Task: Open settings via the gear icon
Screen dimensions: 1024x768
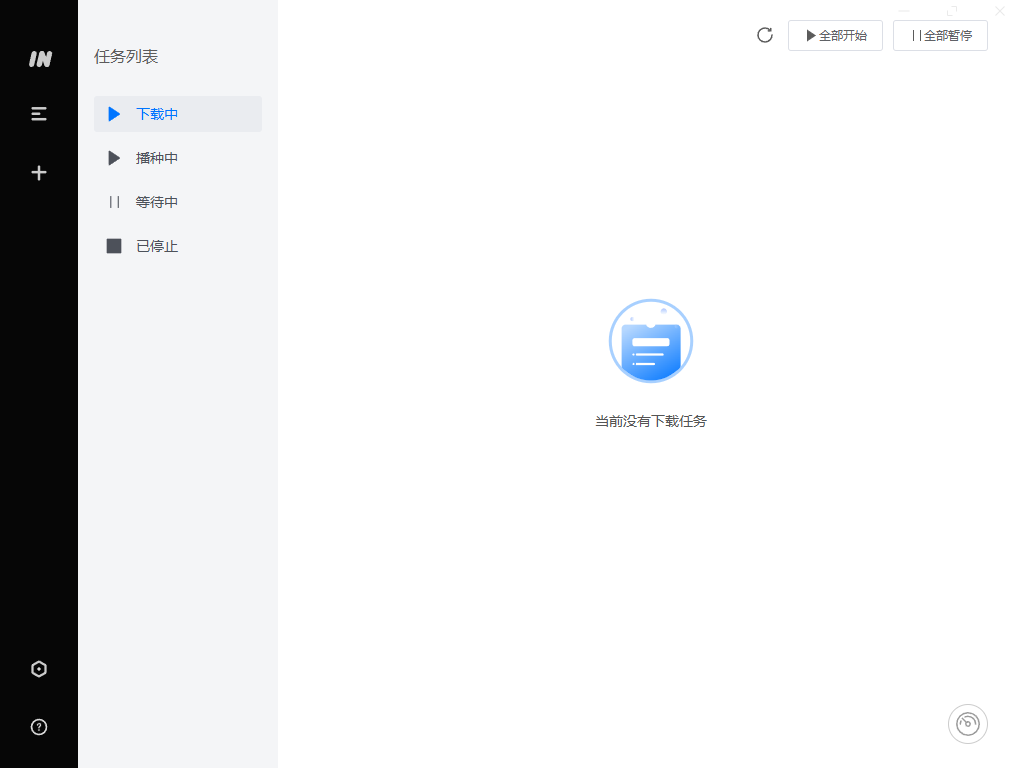Action: (39, 669)
